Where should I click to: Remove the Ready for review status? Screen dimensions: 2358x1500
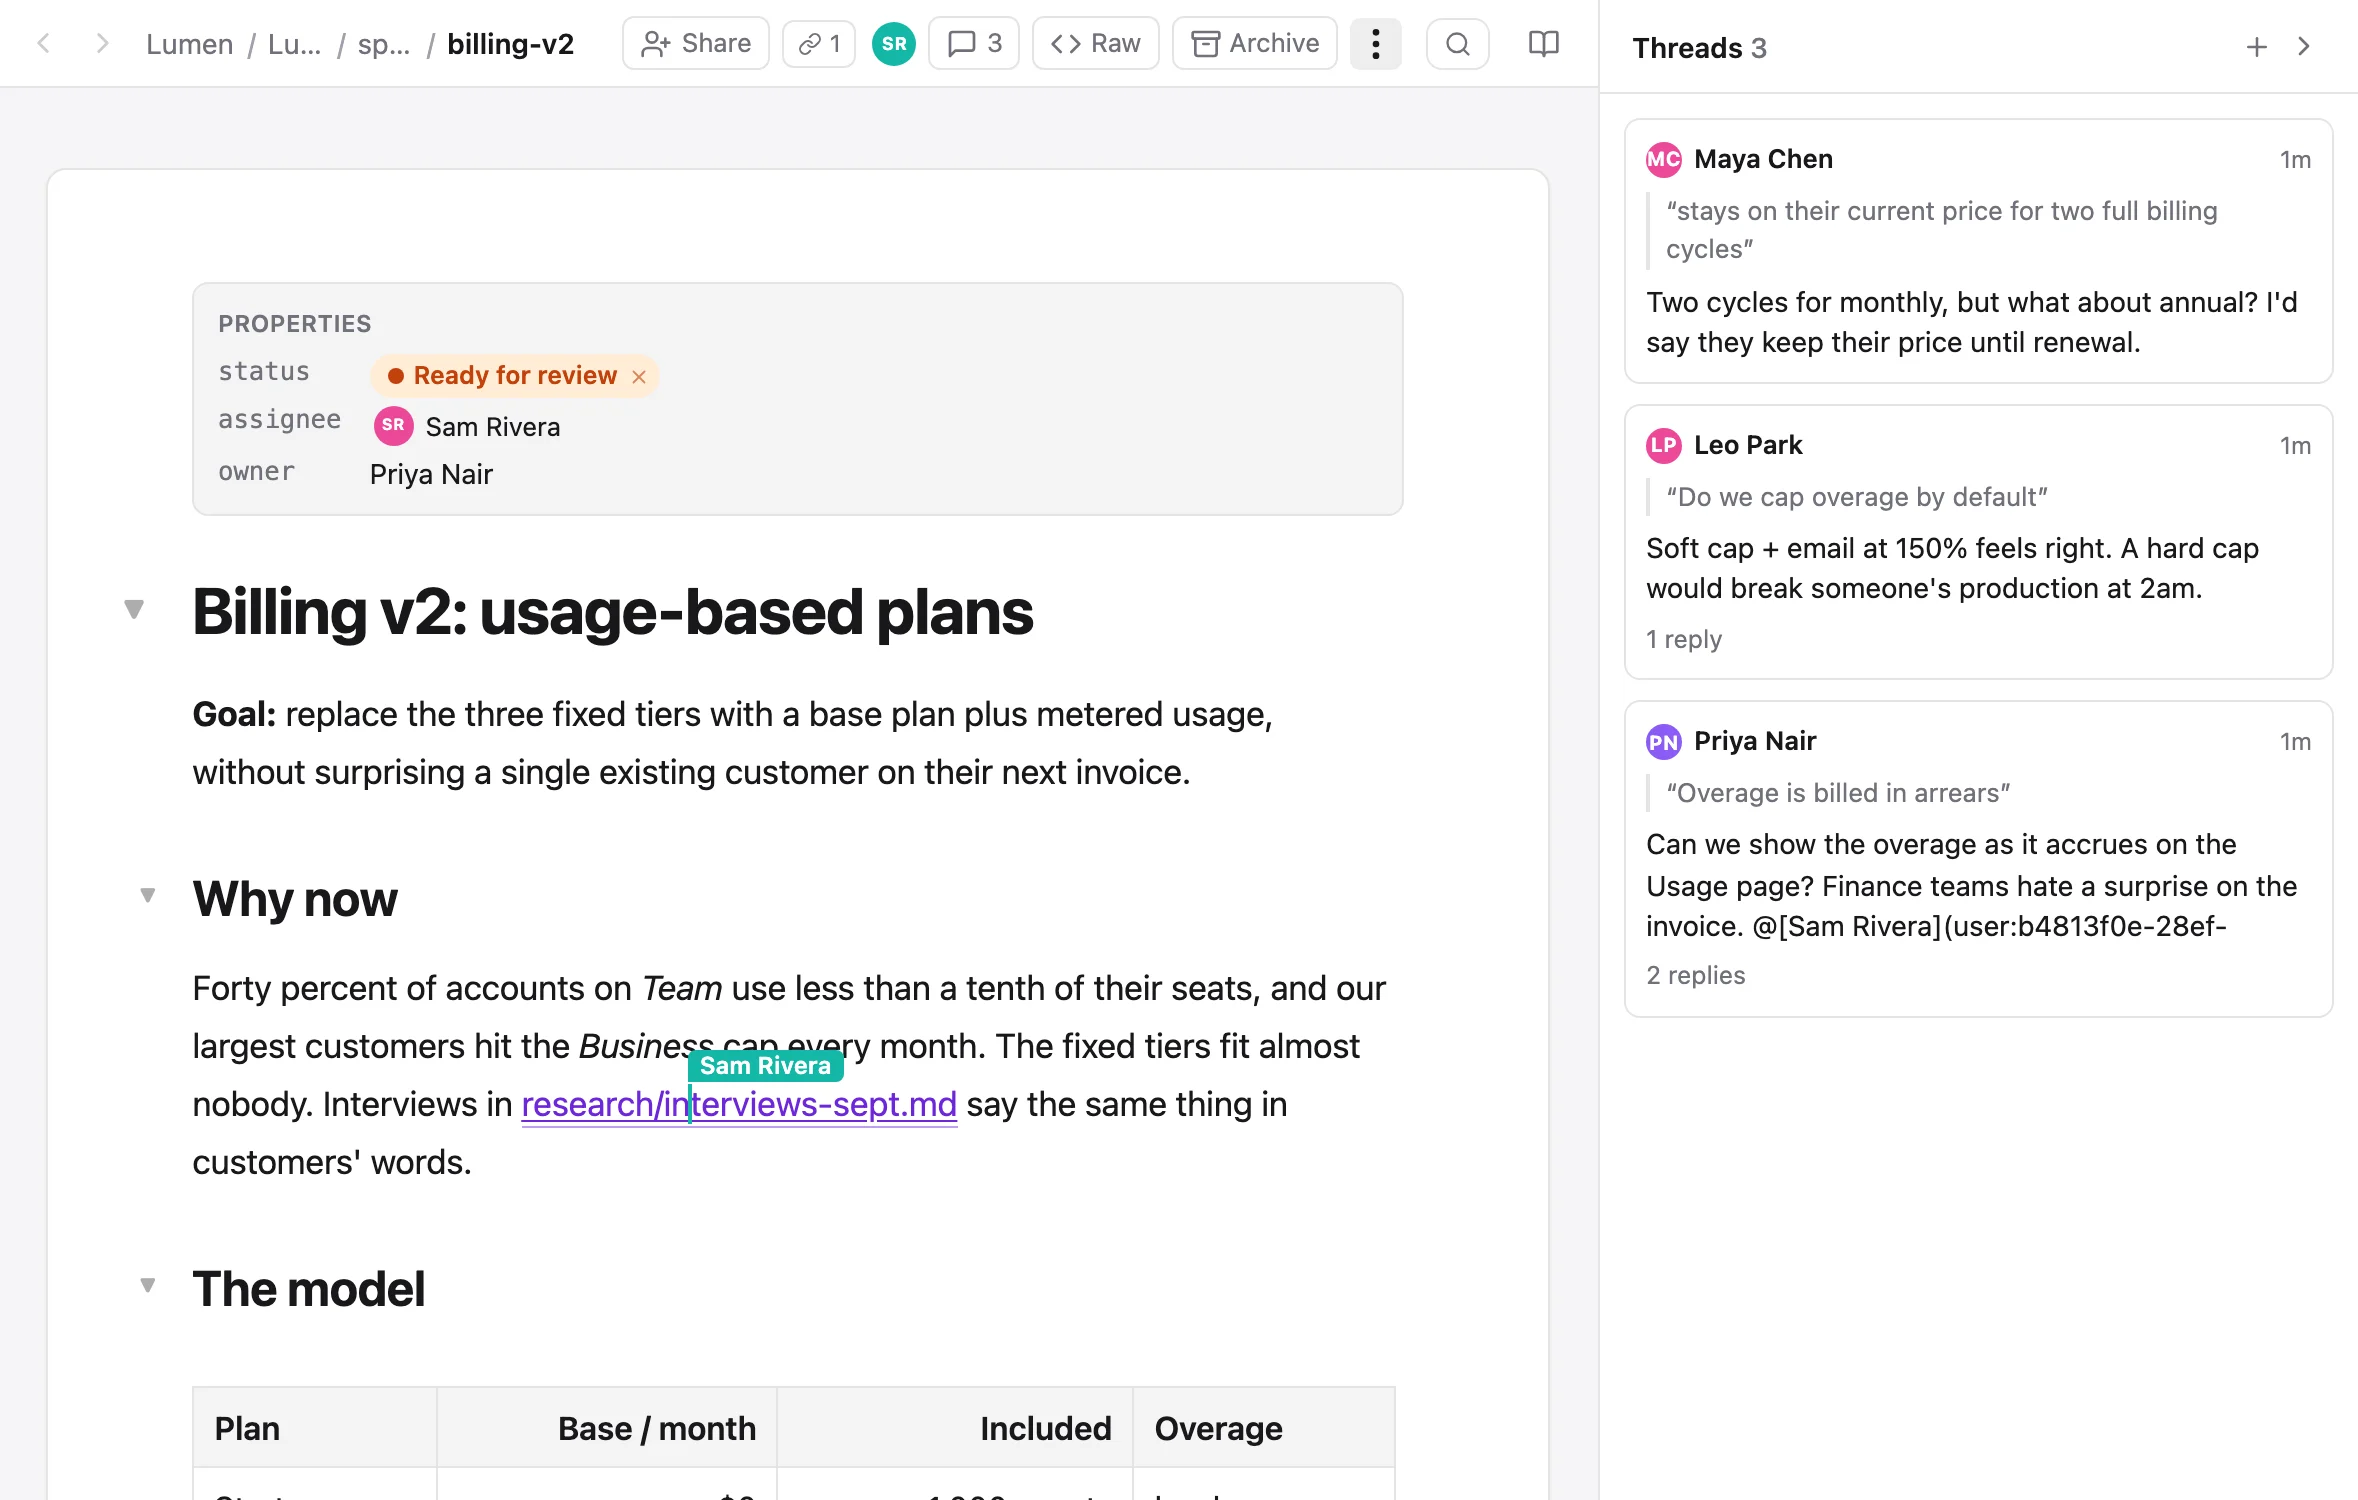point(639,376)
